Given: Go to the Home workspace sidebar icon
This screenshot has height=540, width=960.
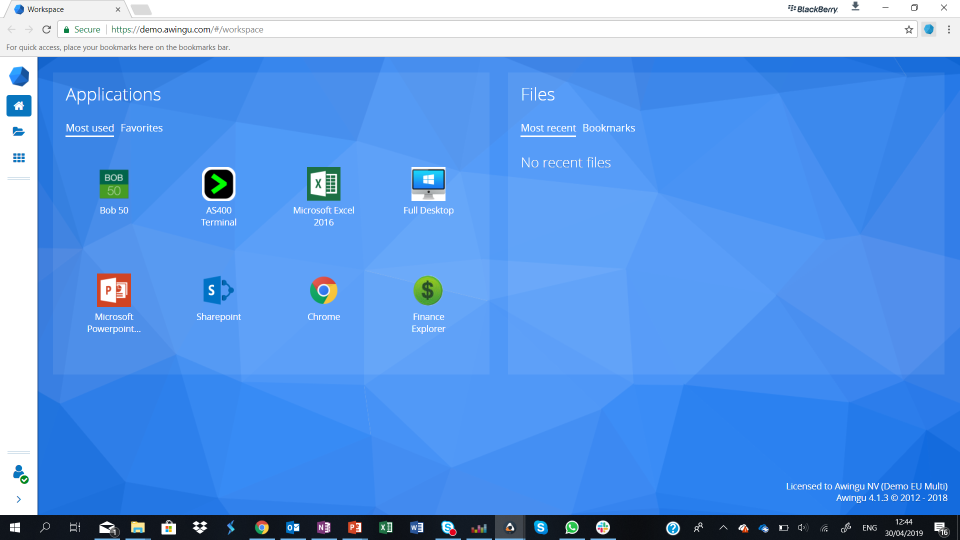Looking at the screenshot, I should pos(19,106).
